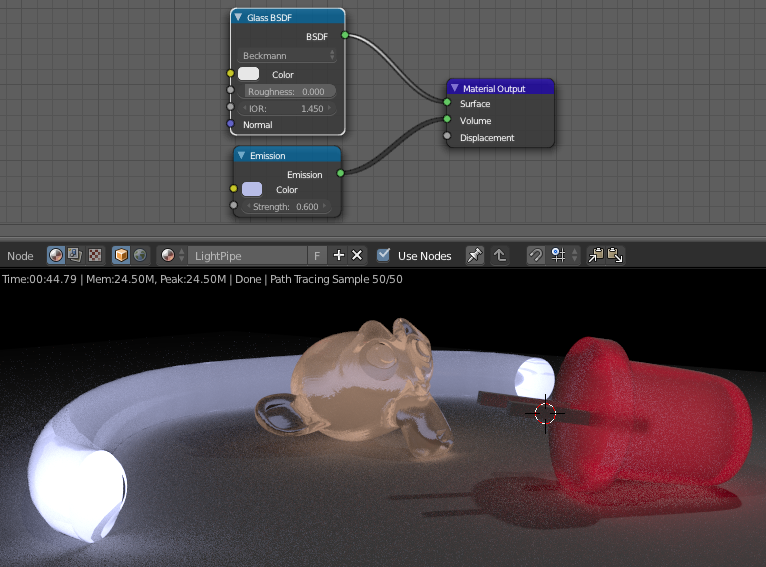
Task: Open the material browse sphere icon
Action: [x=170, y=255]
